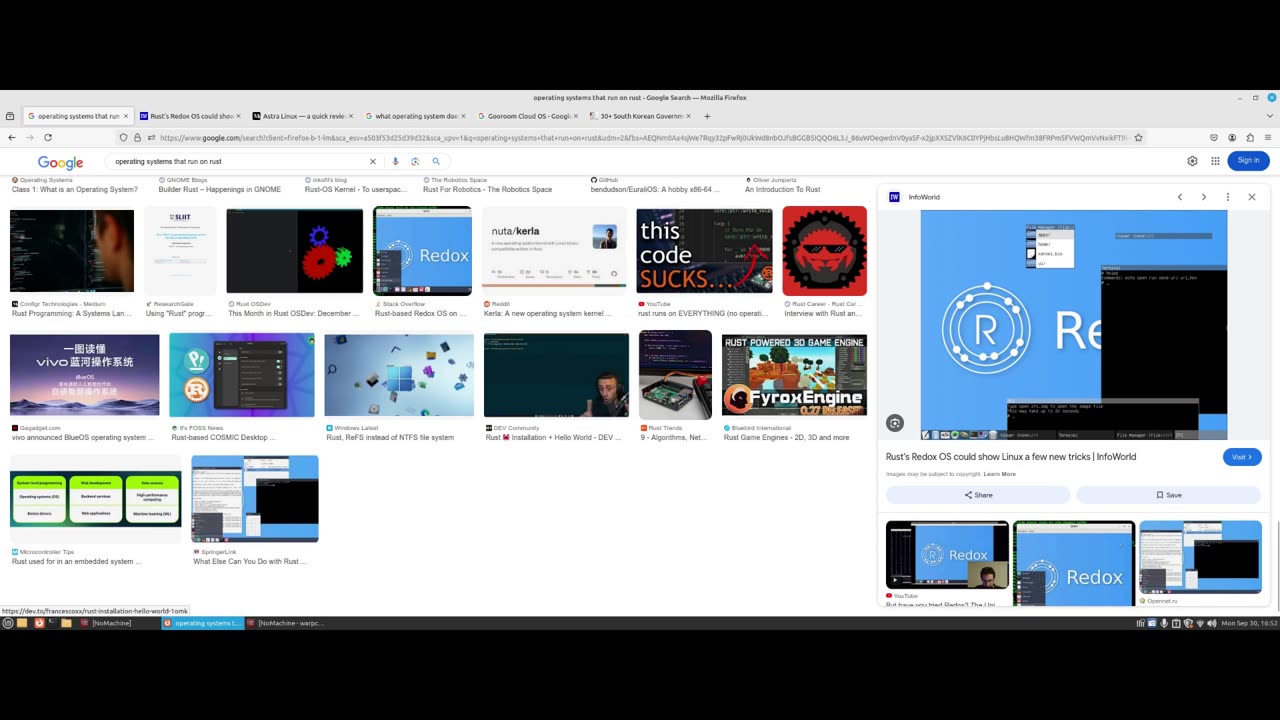Viewport: 1280px width, 720px height.
Task: Open the volume control in system tray
Action: (x=1211, y=623)
